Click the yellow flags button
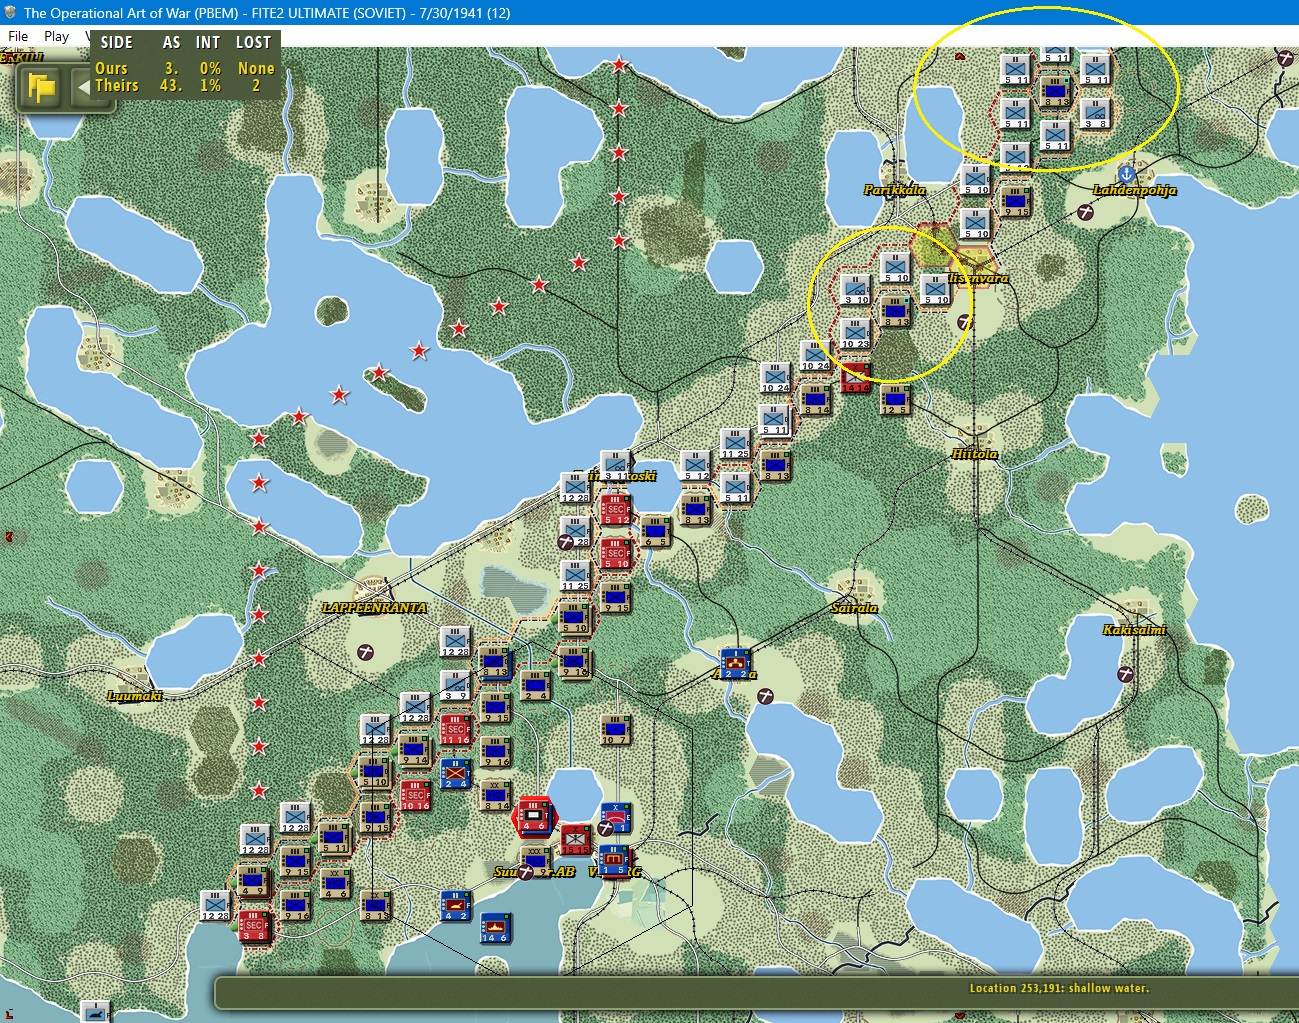The height and width of the screenshot is (1023, 1299). pyautogui.click(x=42, y=88)
